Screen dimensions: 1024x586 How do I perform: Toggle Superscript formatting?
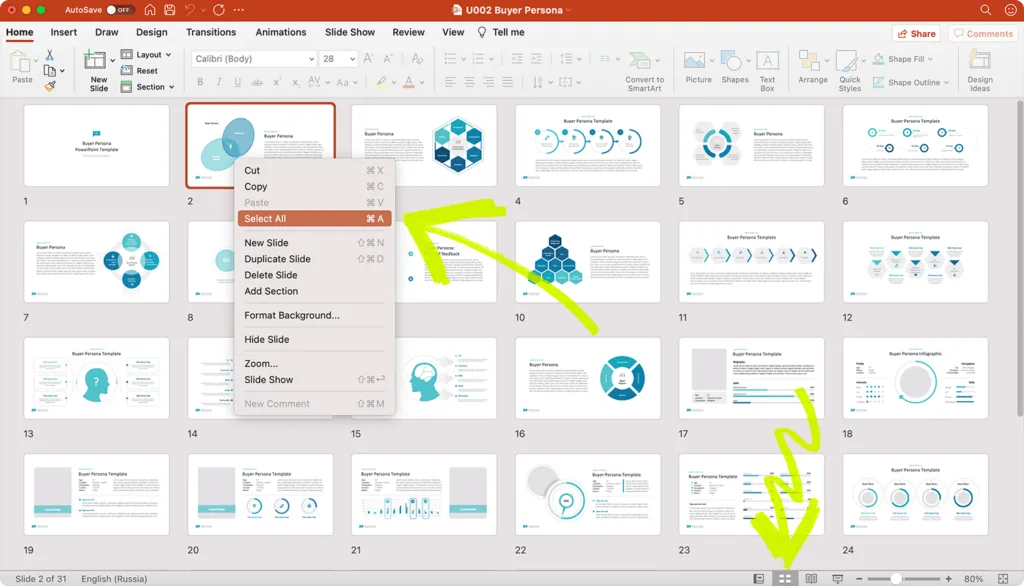tap(277, 82)
